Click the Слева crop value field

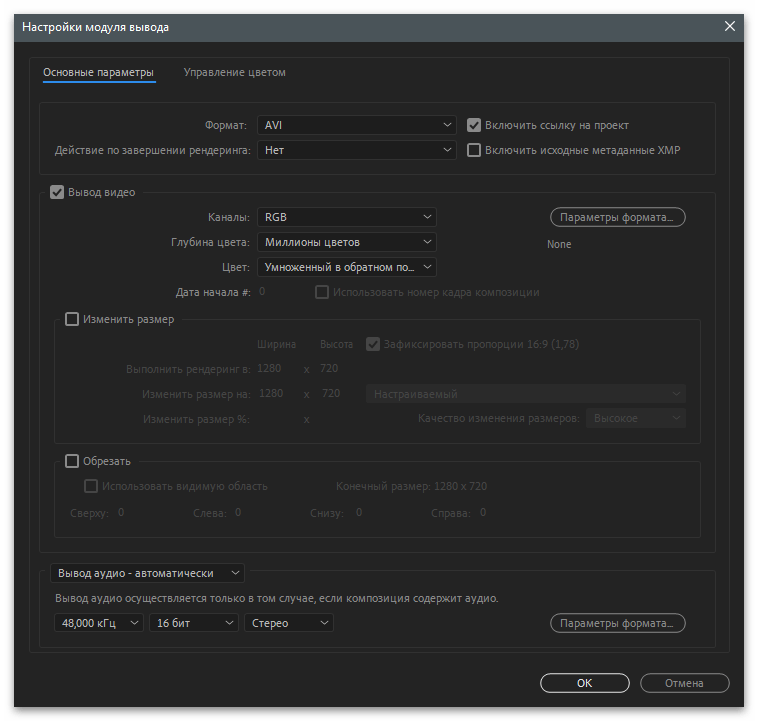238,513
